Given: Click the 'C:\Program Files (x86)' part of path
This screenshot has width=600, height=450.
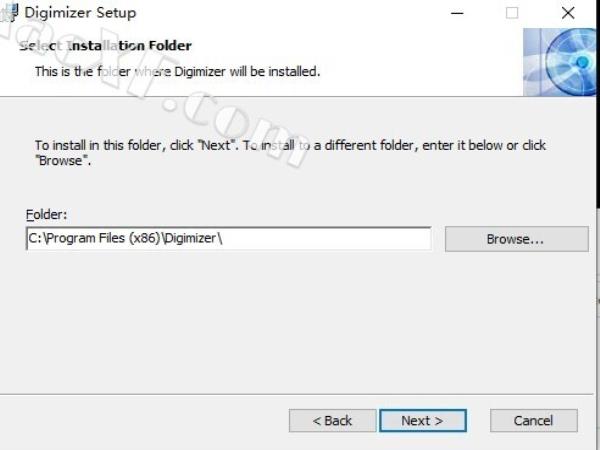Looking at the screenshot, I should coord(95,238).
